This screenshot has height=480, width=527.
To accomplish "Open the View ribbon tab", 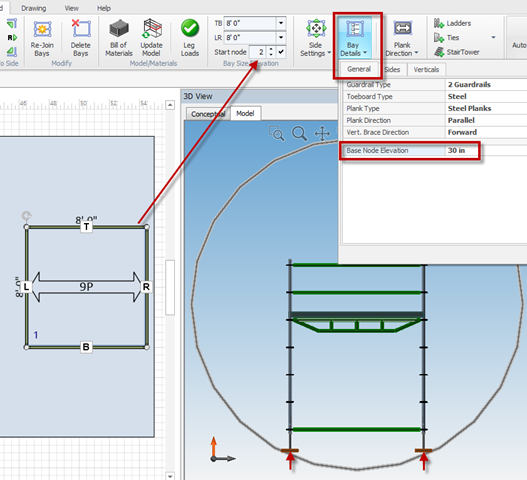I will 72,8.
